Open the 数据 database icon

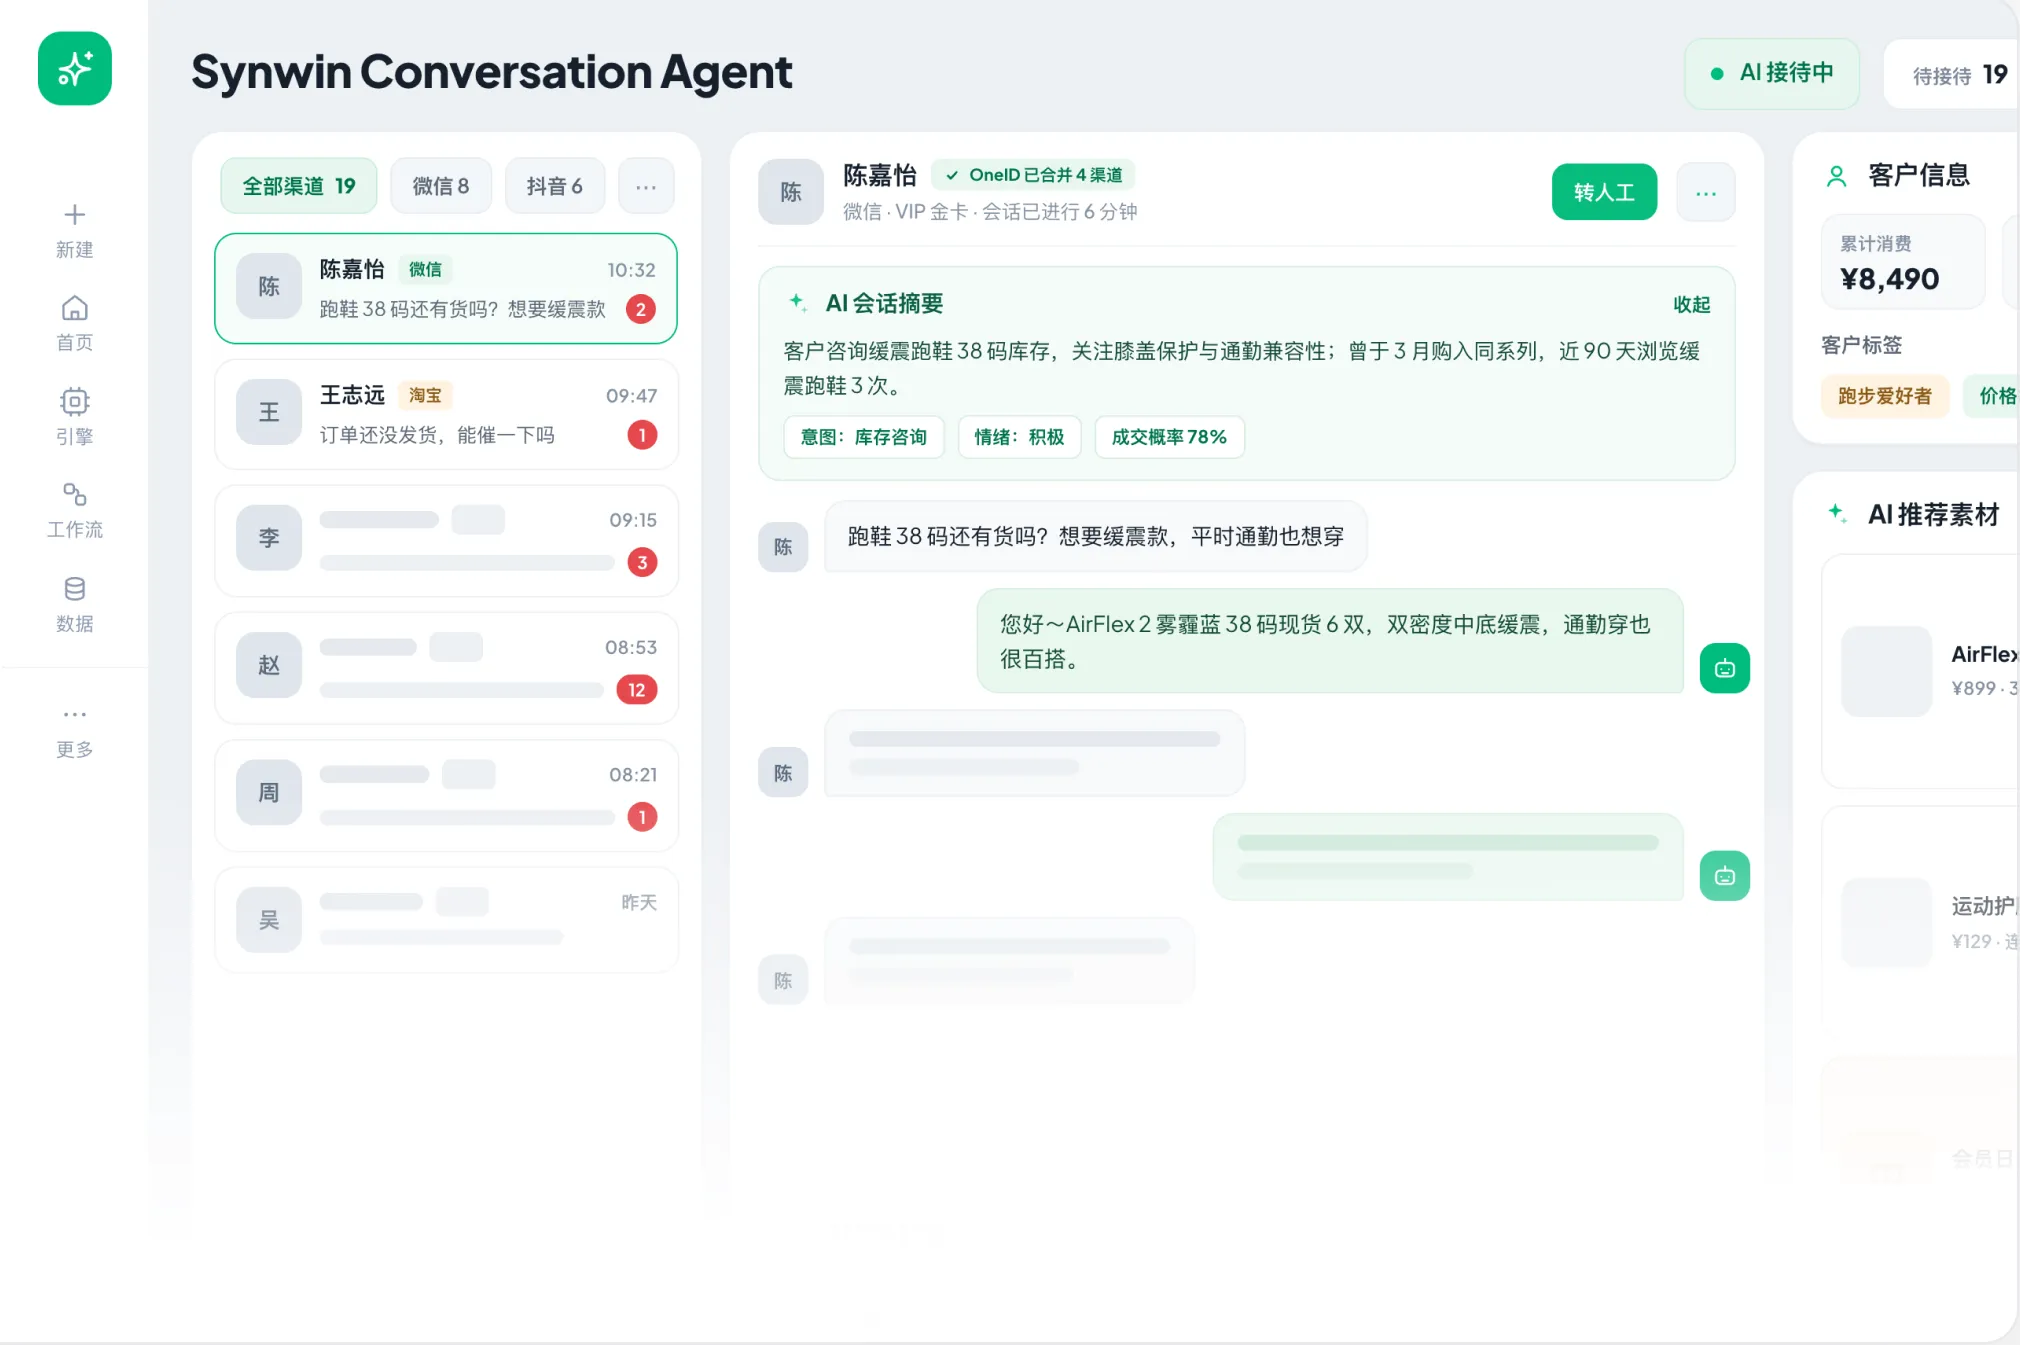(75, 589)
